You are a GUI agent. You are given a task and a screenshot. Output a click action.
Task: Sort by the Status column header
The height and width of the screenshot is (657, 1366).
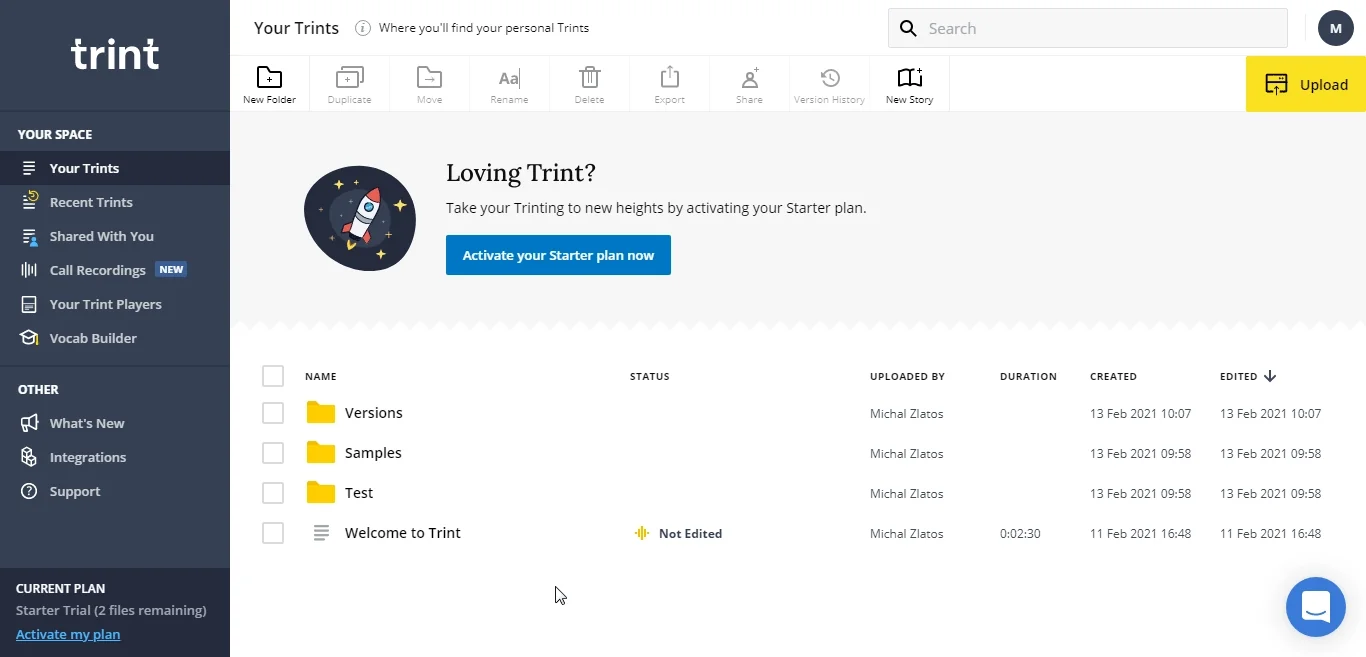(x=650, y=377)
